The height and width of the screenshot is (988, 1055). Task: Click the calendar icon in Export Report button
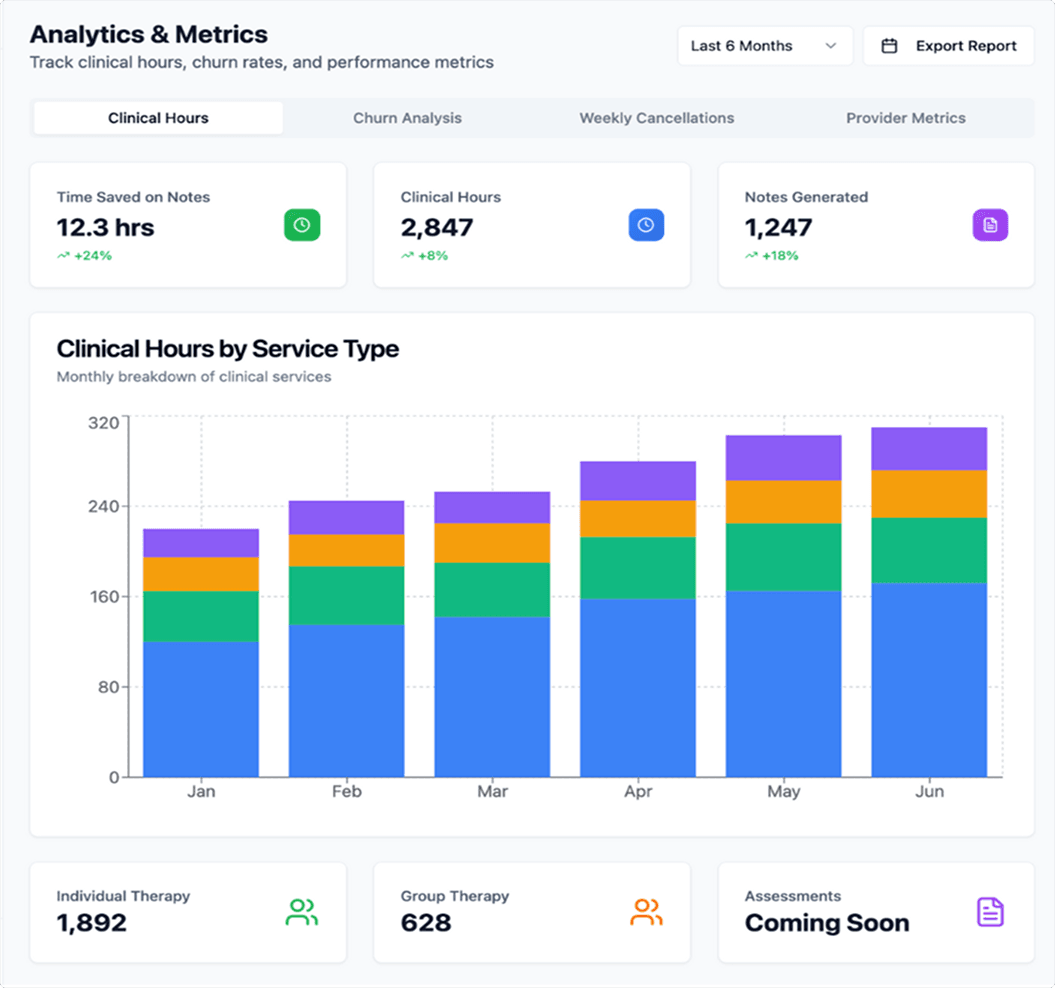(x=889, y=46)
